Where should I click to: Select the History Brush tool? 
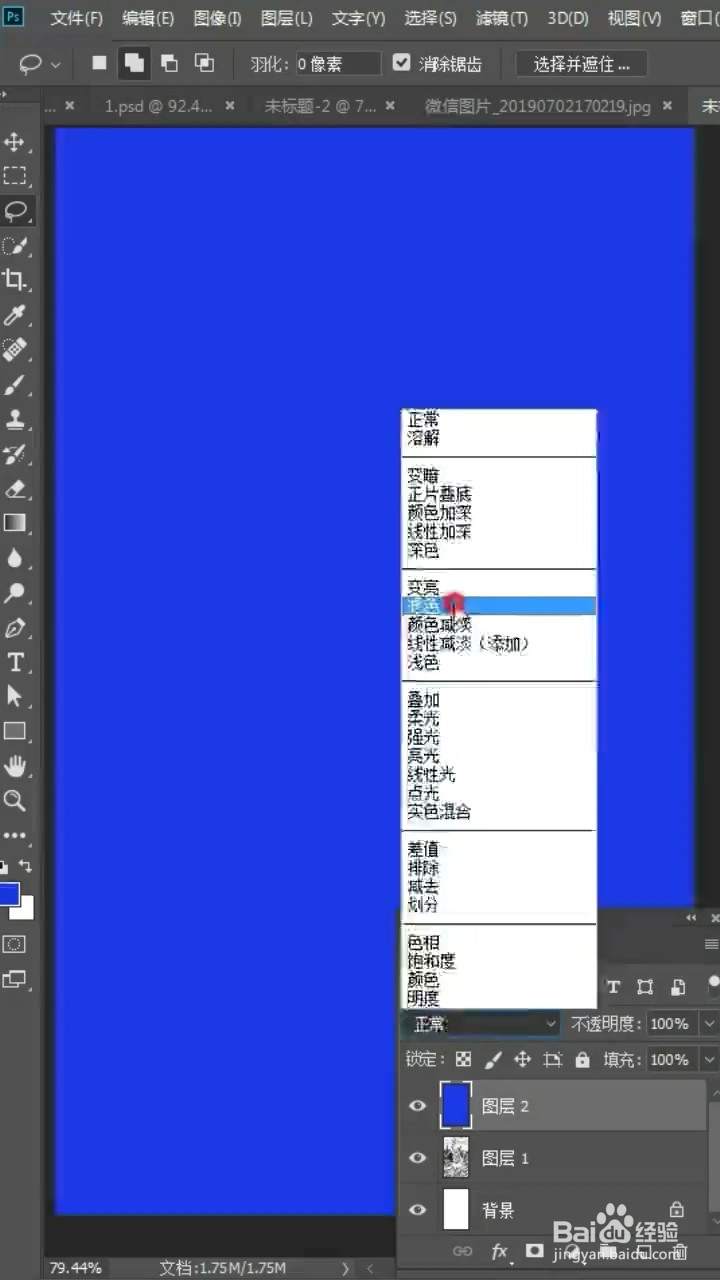(x=15, y=455)
